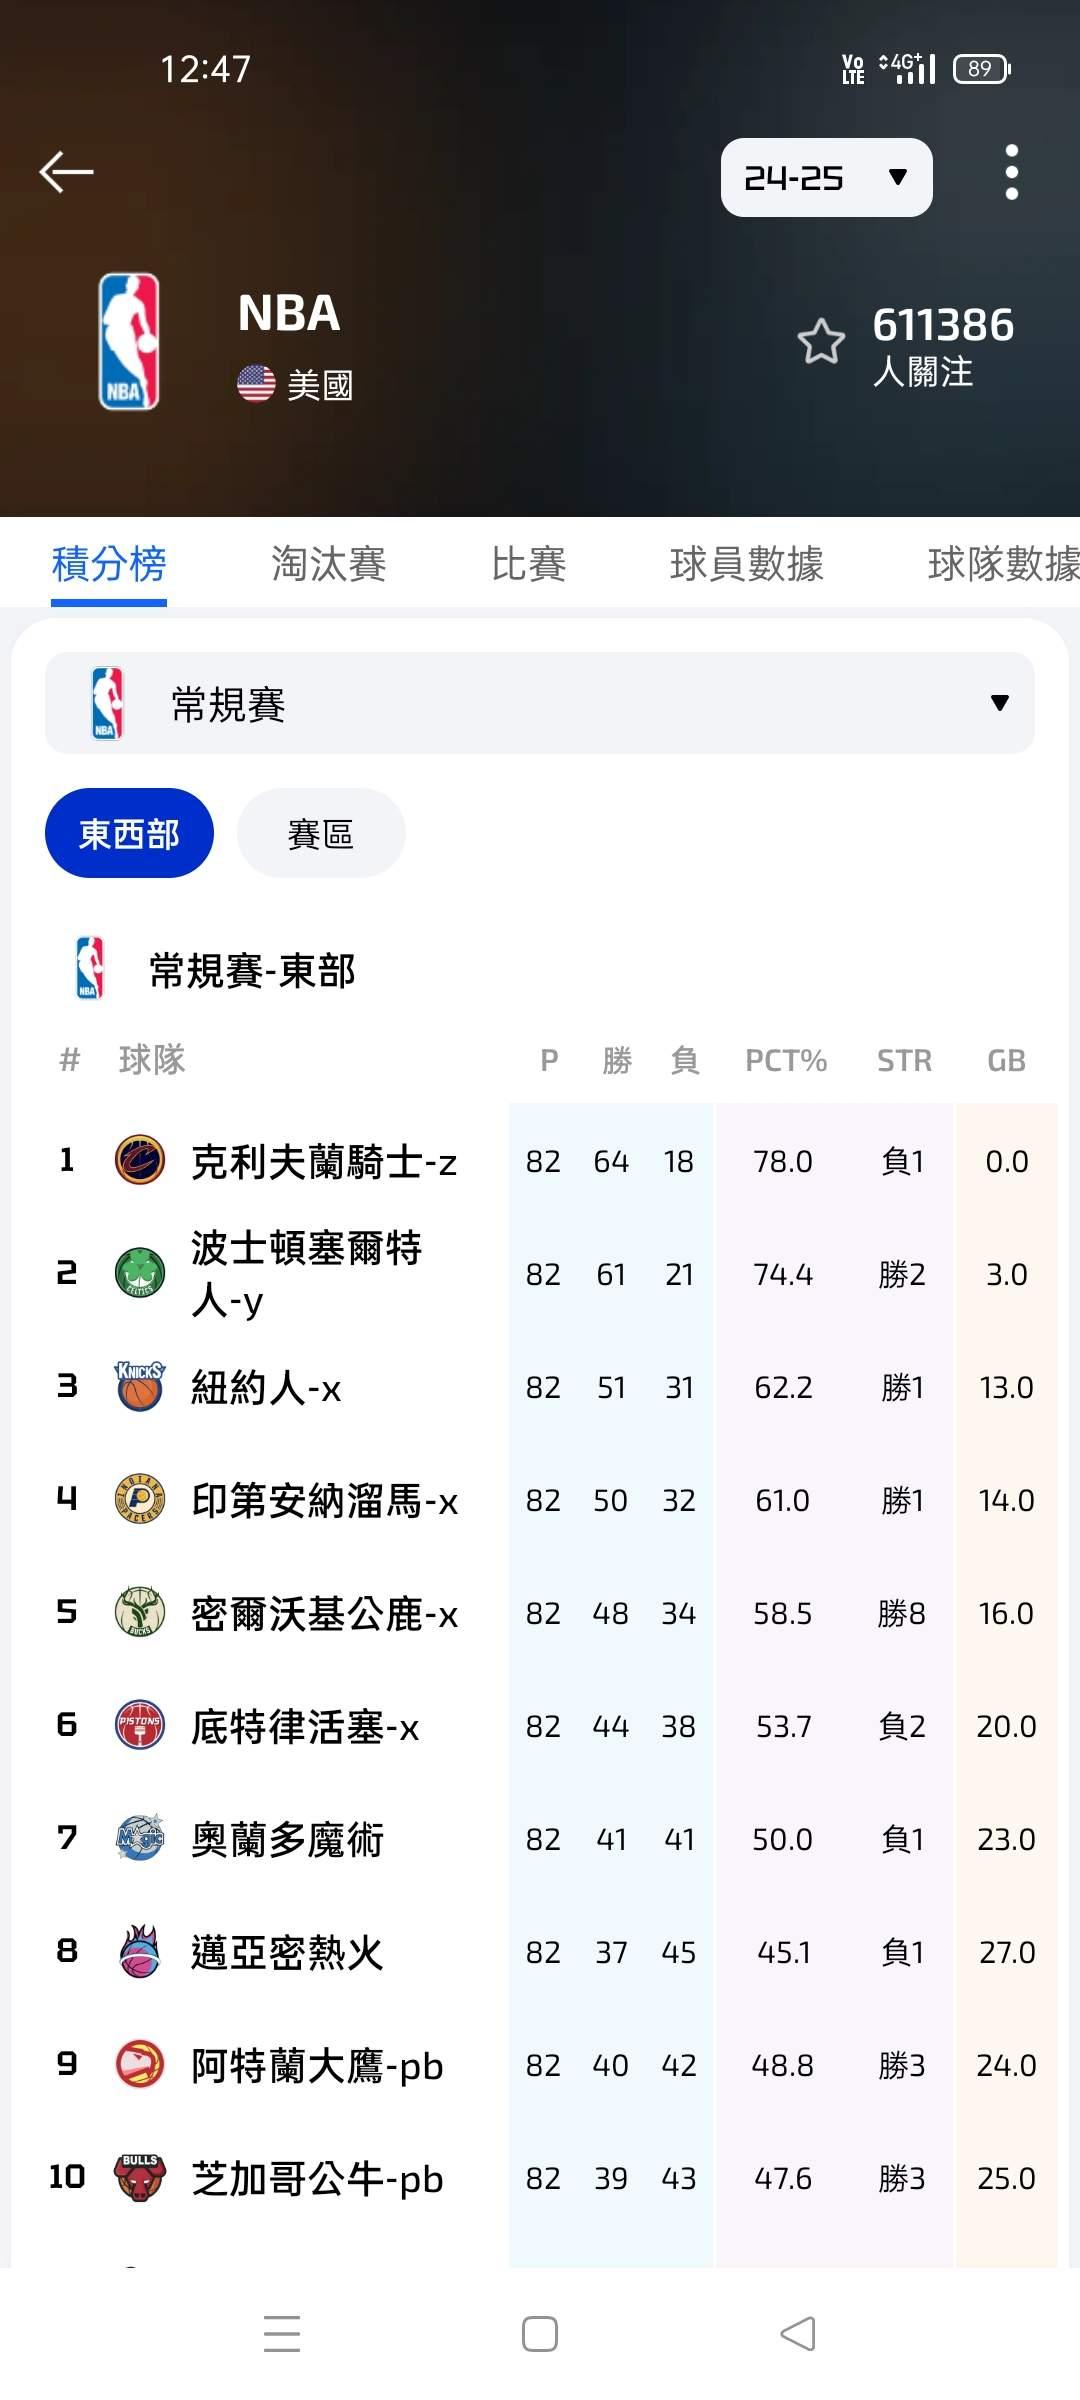
Task: Tap the Boston Celtics team logo
Action: (x=140, y=1274)
